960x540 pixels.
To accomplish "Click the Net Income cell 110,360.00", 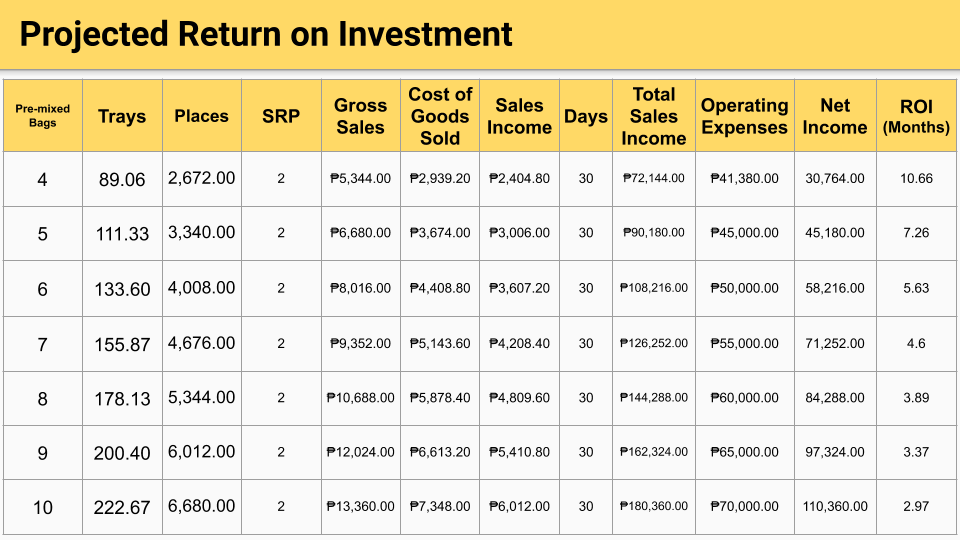I will point(835,507).
